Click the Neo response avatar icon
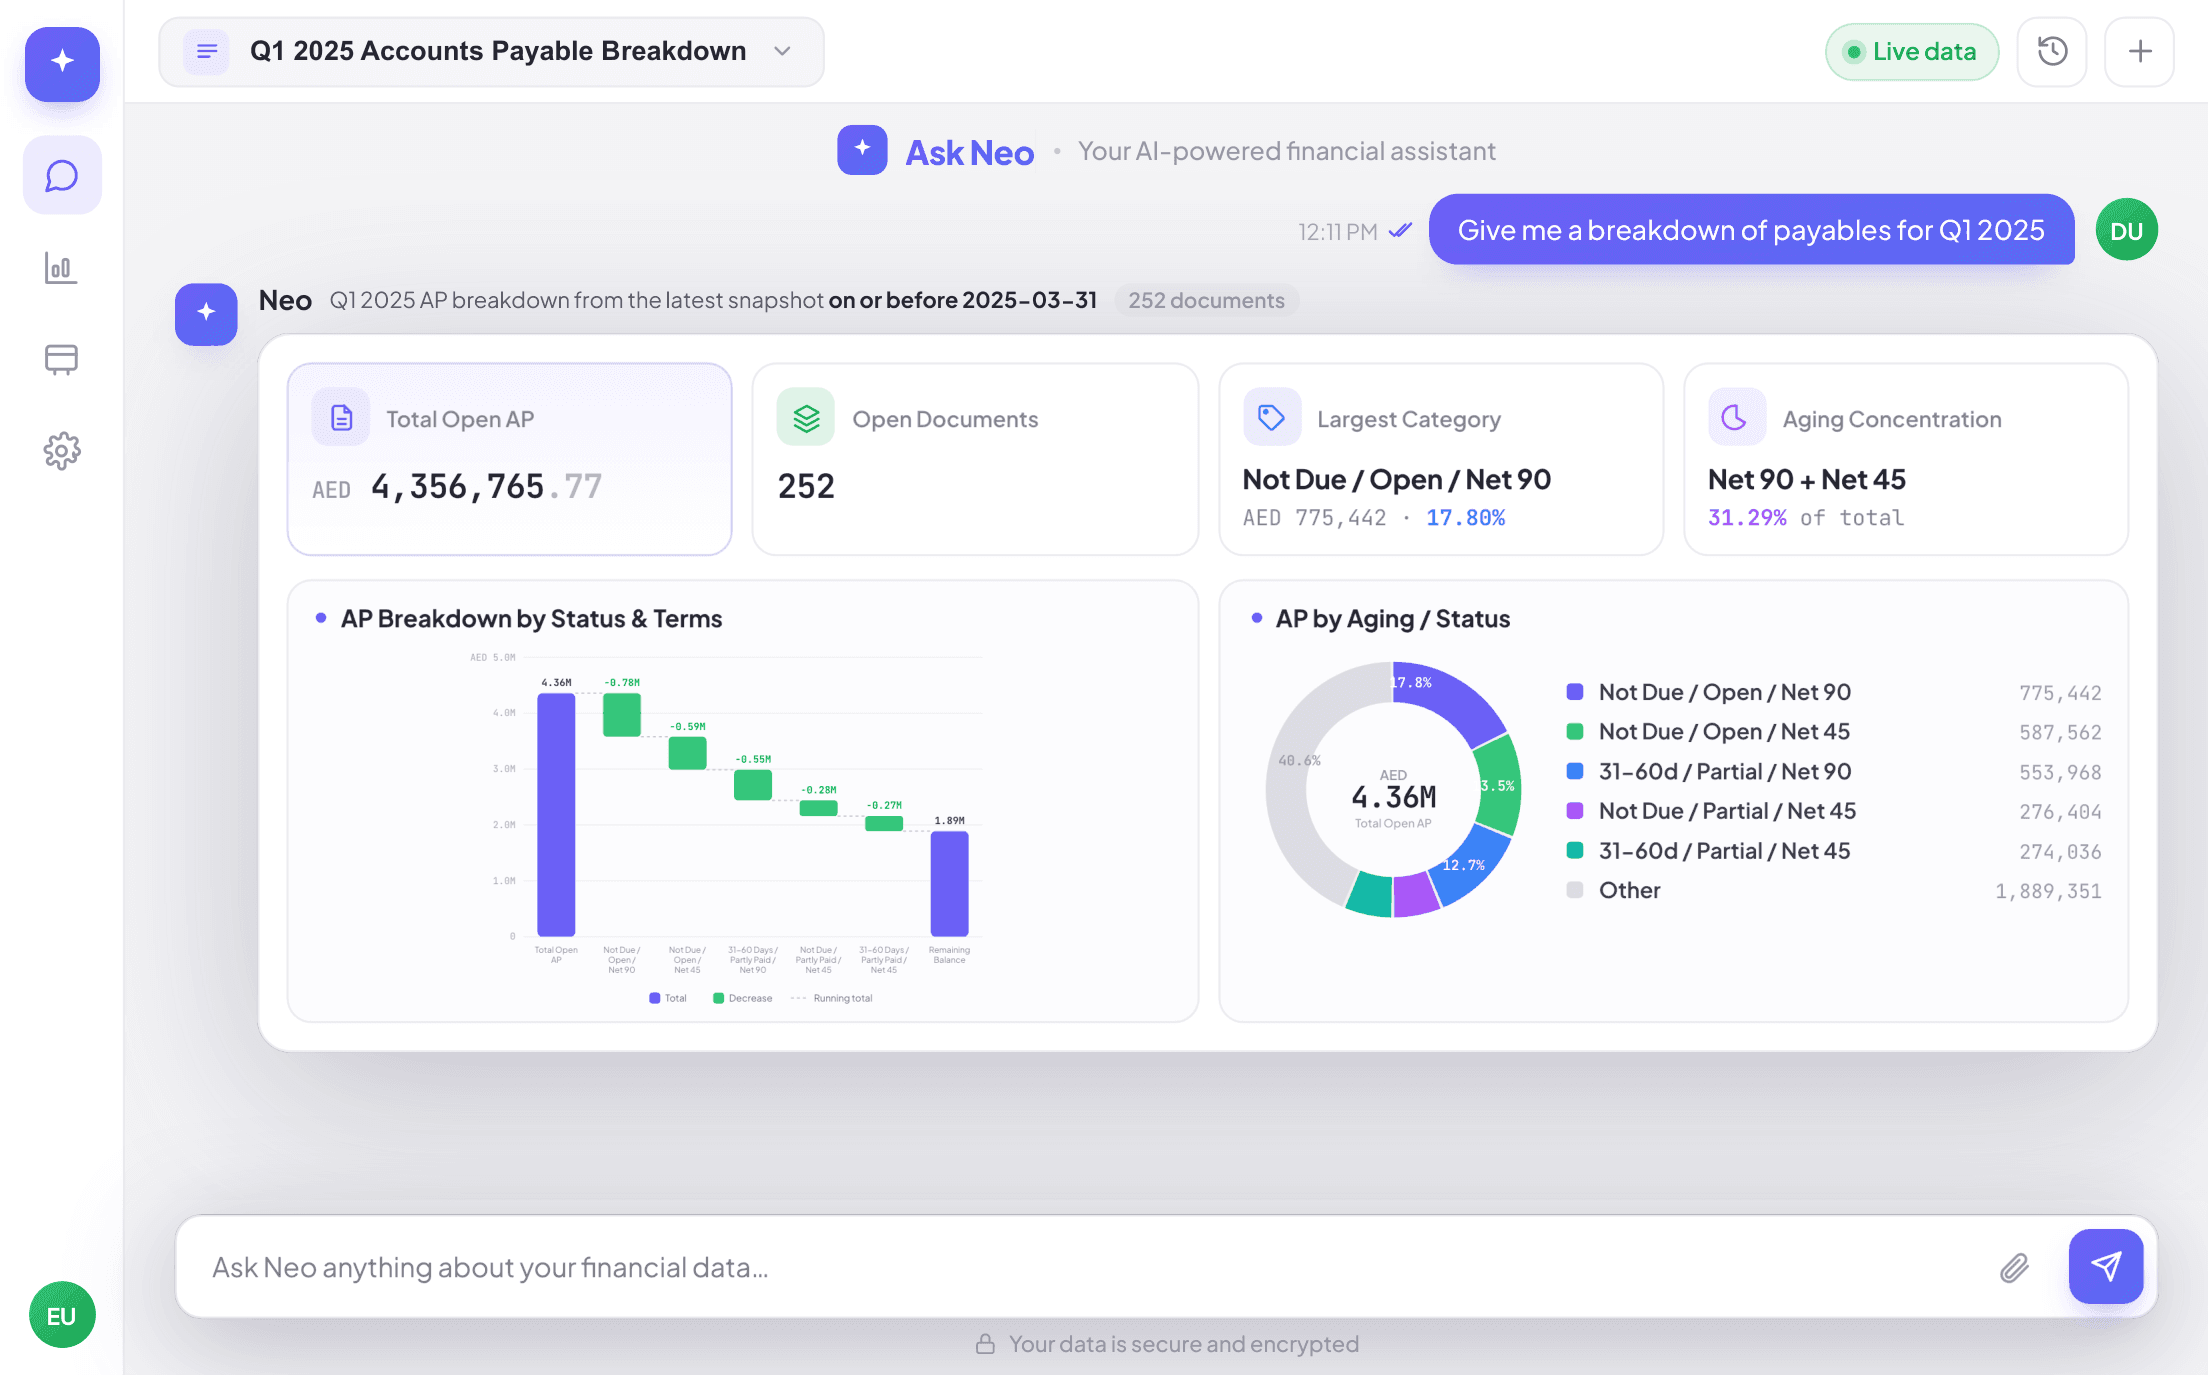 (x=206, y=314)
